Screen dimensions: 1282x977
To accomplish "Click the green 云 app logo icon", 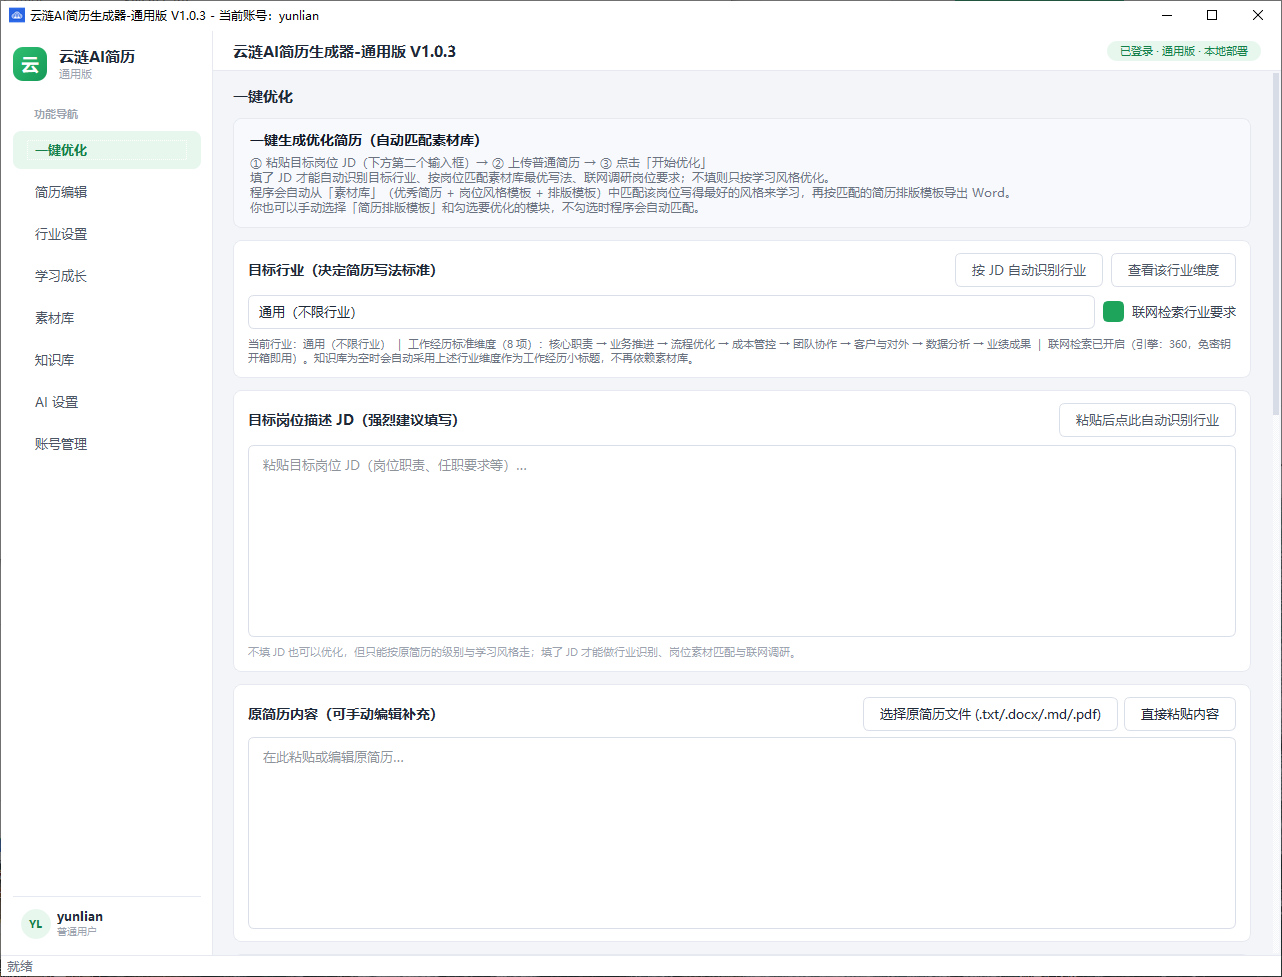I will click(30, 64).
